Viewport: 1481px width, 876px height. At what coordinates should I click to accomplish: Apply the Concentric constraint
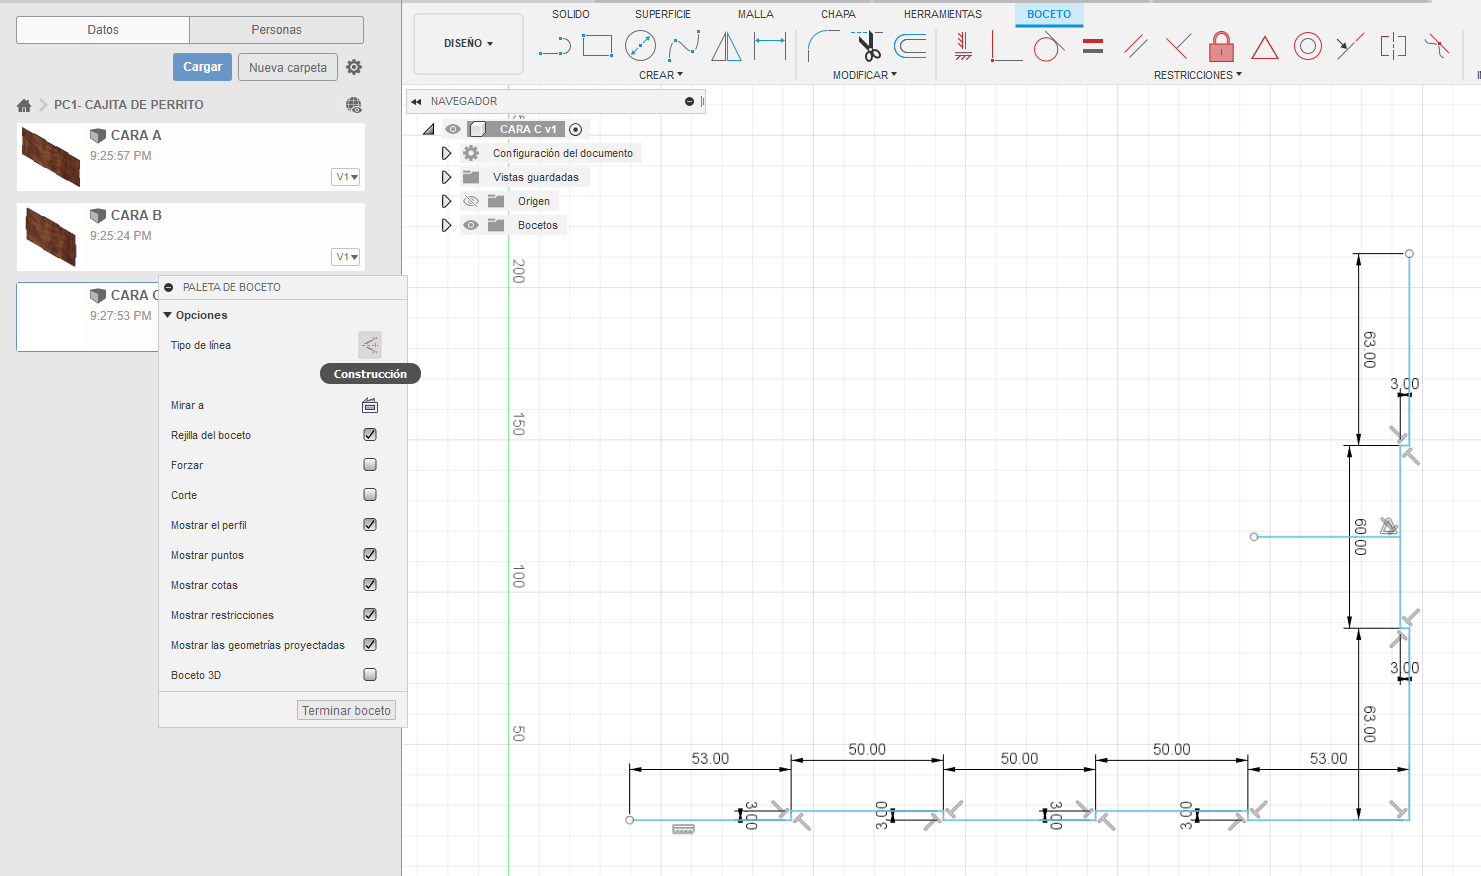1308,46
